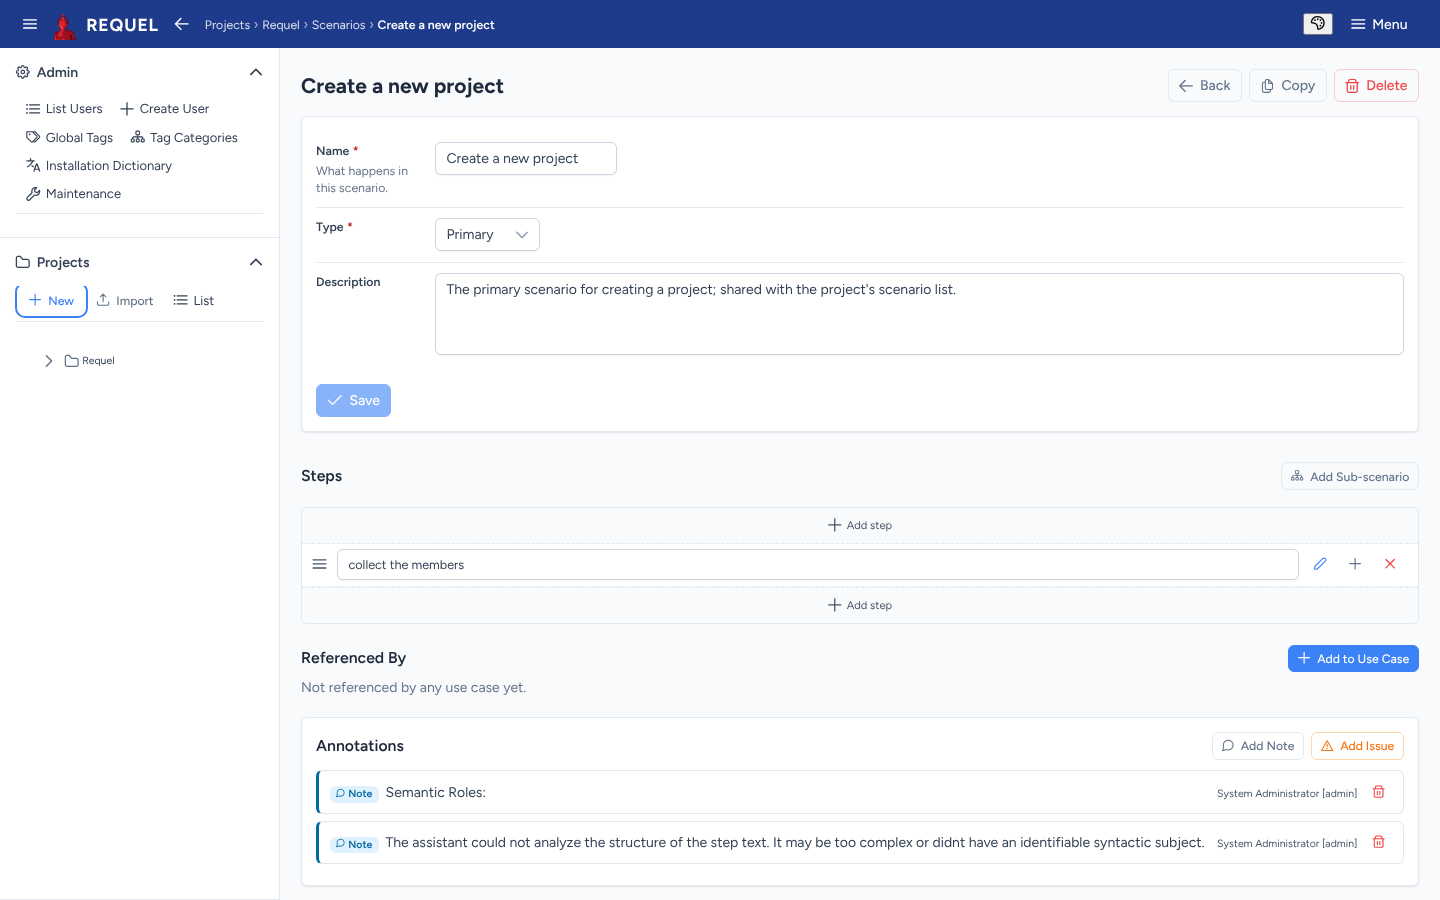
Task: Go to Scenarios breadcrumb
Action: point(338,25)
